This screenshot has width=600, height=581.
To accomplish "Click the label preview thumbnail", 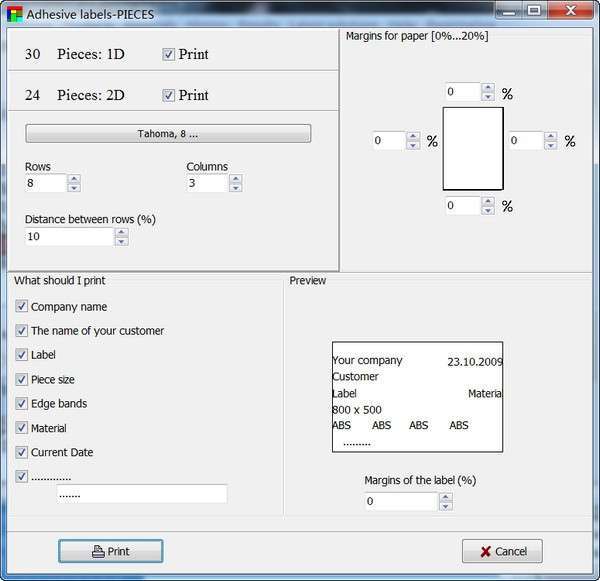I will click(417, 397).
